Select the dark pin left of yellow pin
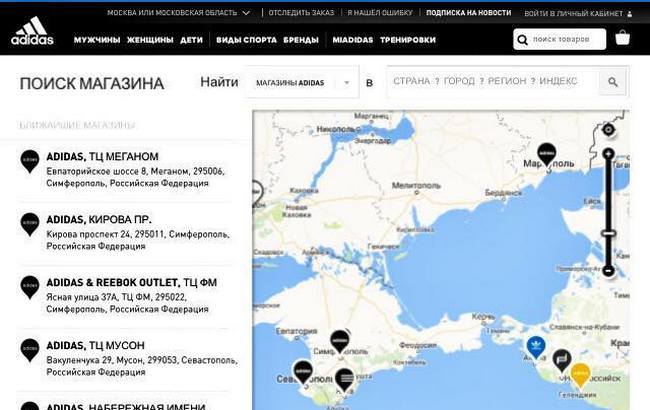The width and height of the screenshot is (650, 410). tap(562, 360)
